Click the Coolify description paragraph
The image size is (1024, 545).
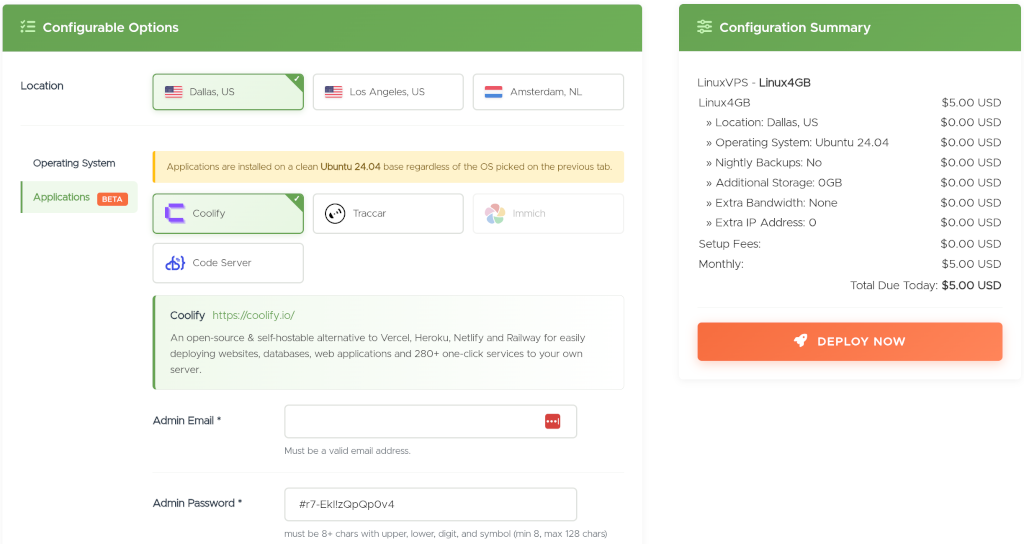pos(378,354)
